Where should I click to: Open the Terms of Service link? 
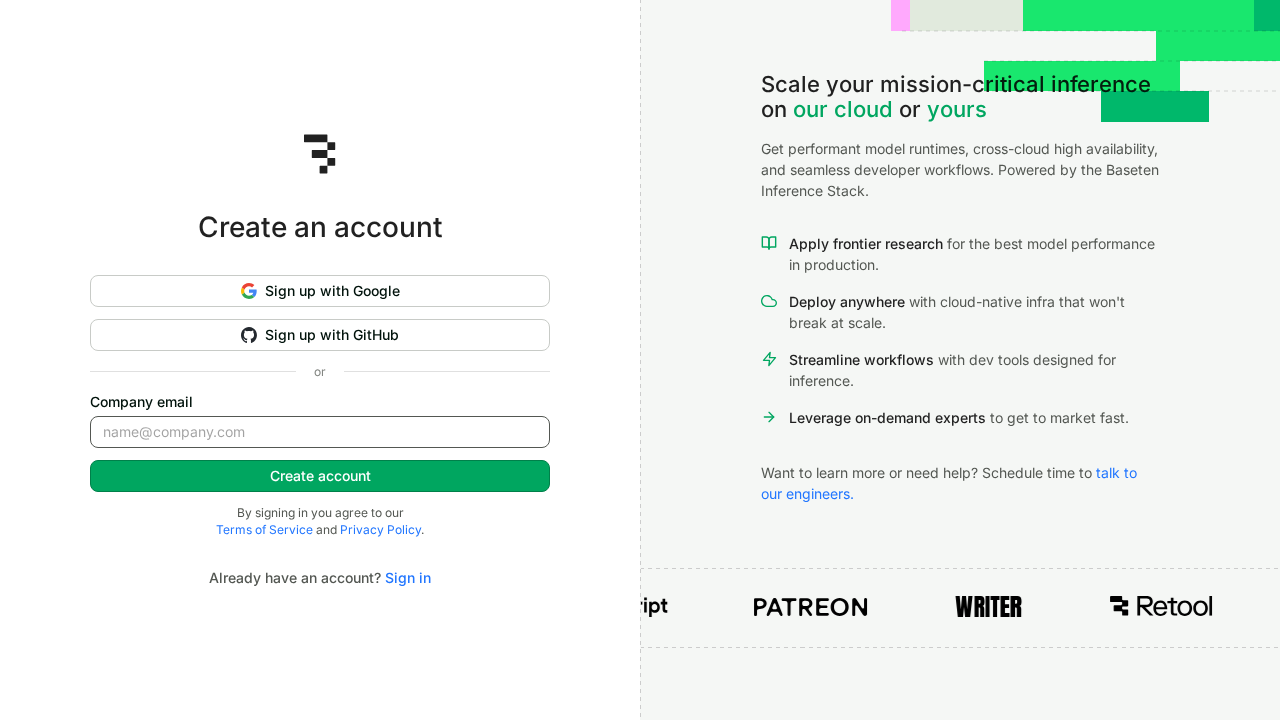click(x=264, y=529)
